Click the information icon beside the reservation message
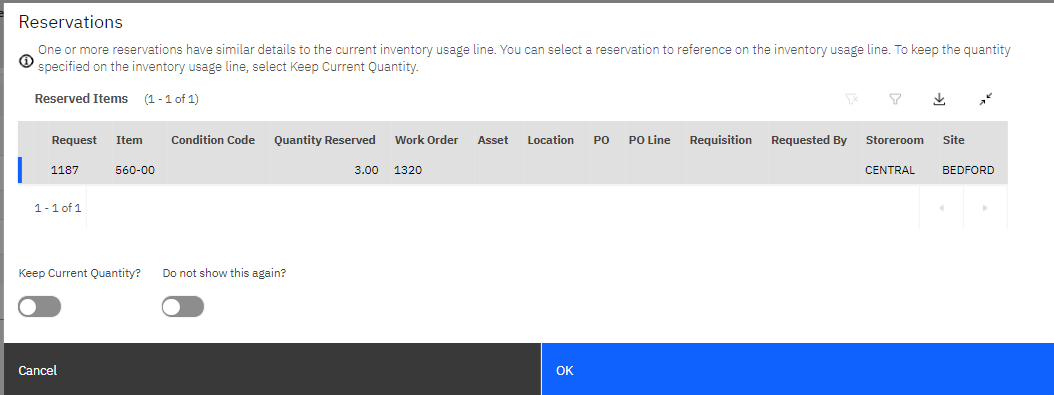This screenshot has width=1054, height=395. pyautogui.click(x=26, y=61)
